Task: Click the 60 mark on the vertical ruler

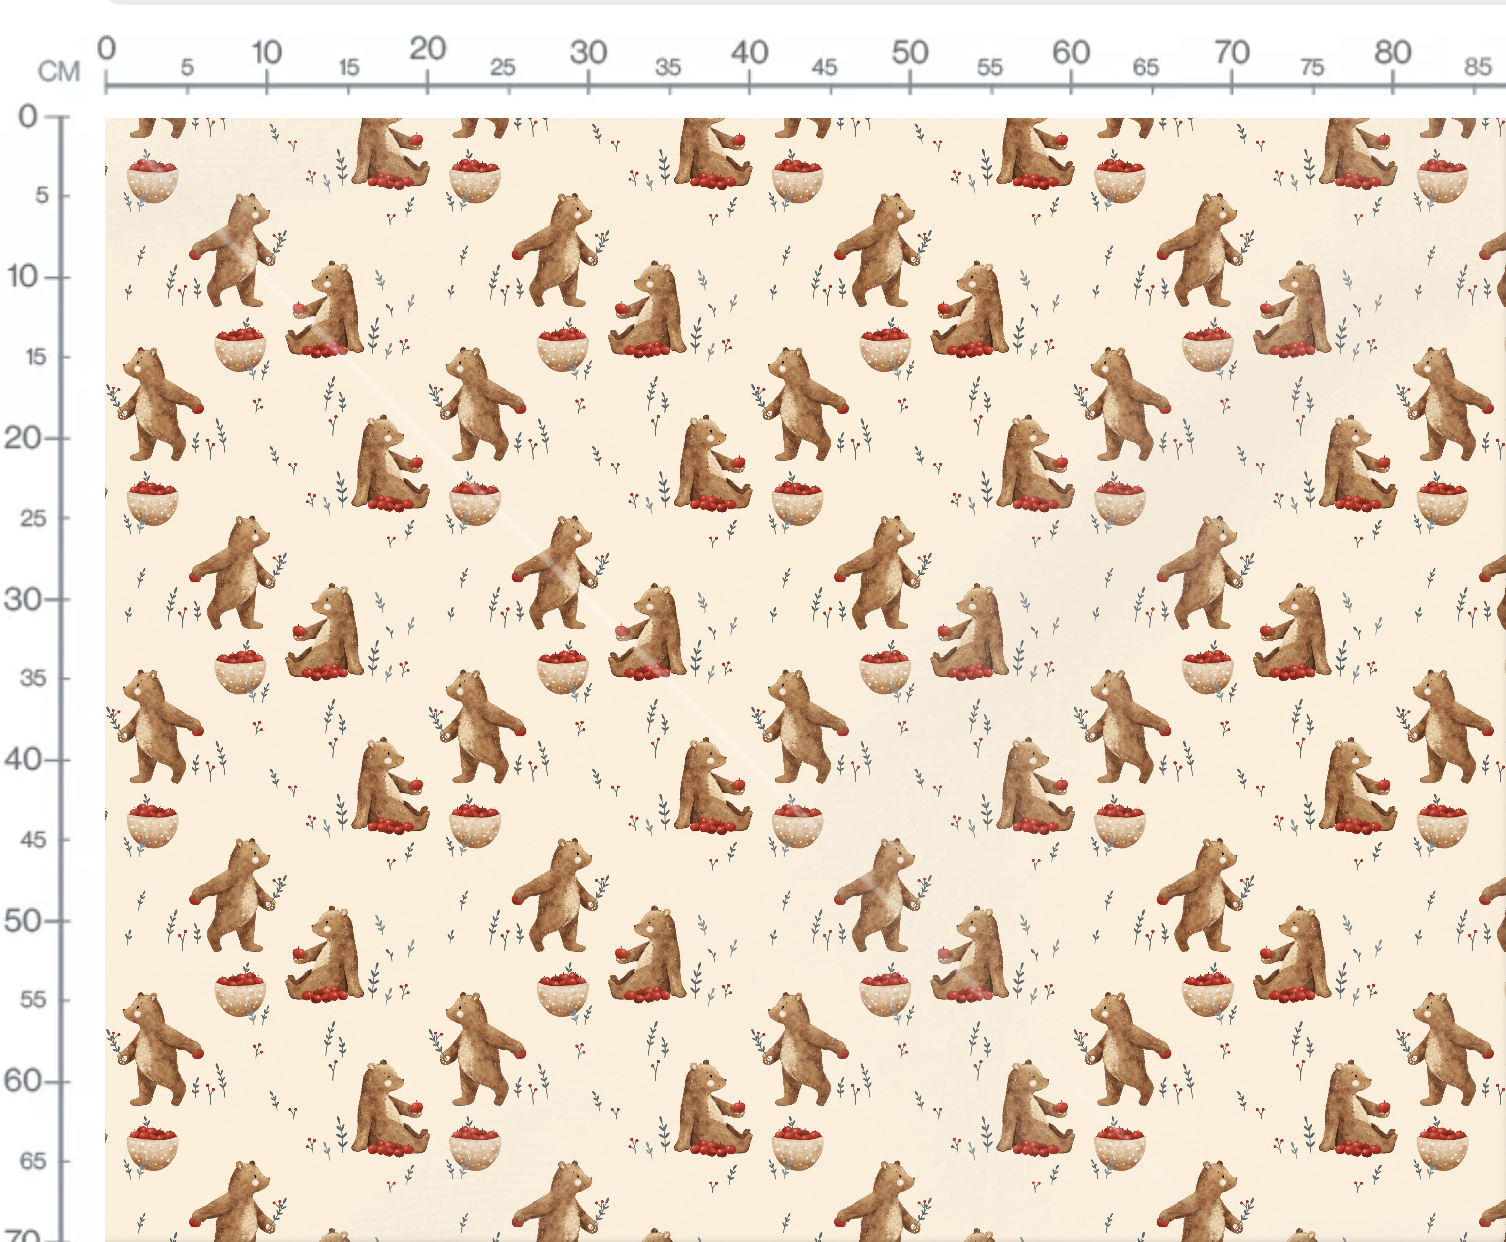Action: [x=23, y=1080]
